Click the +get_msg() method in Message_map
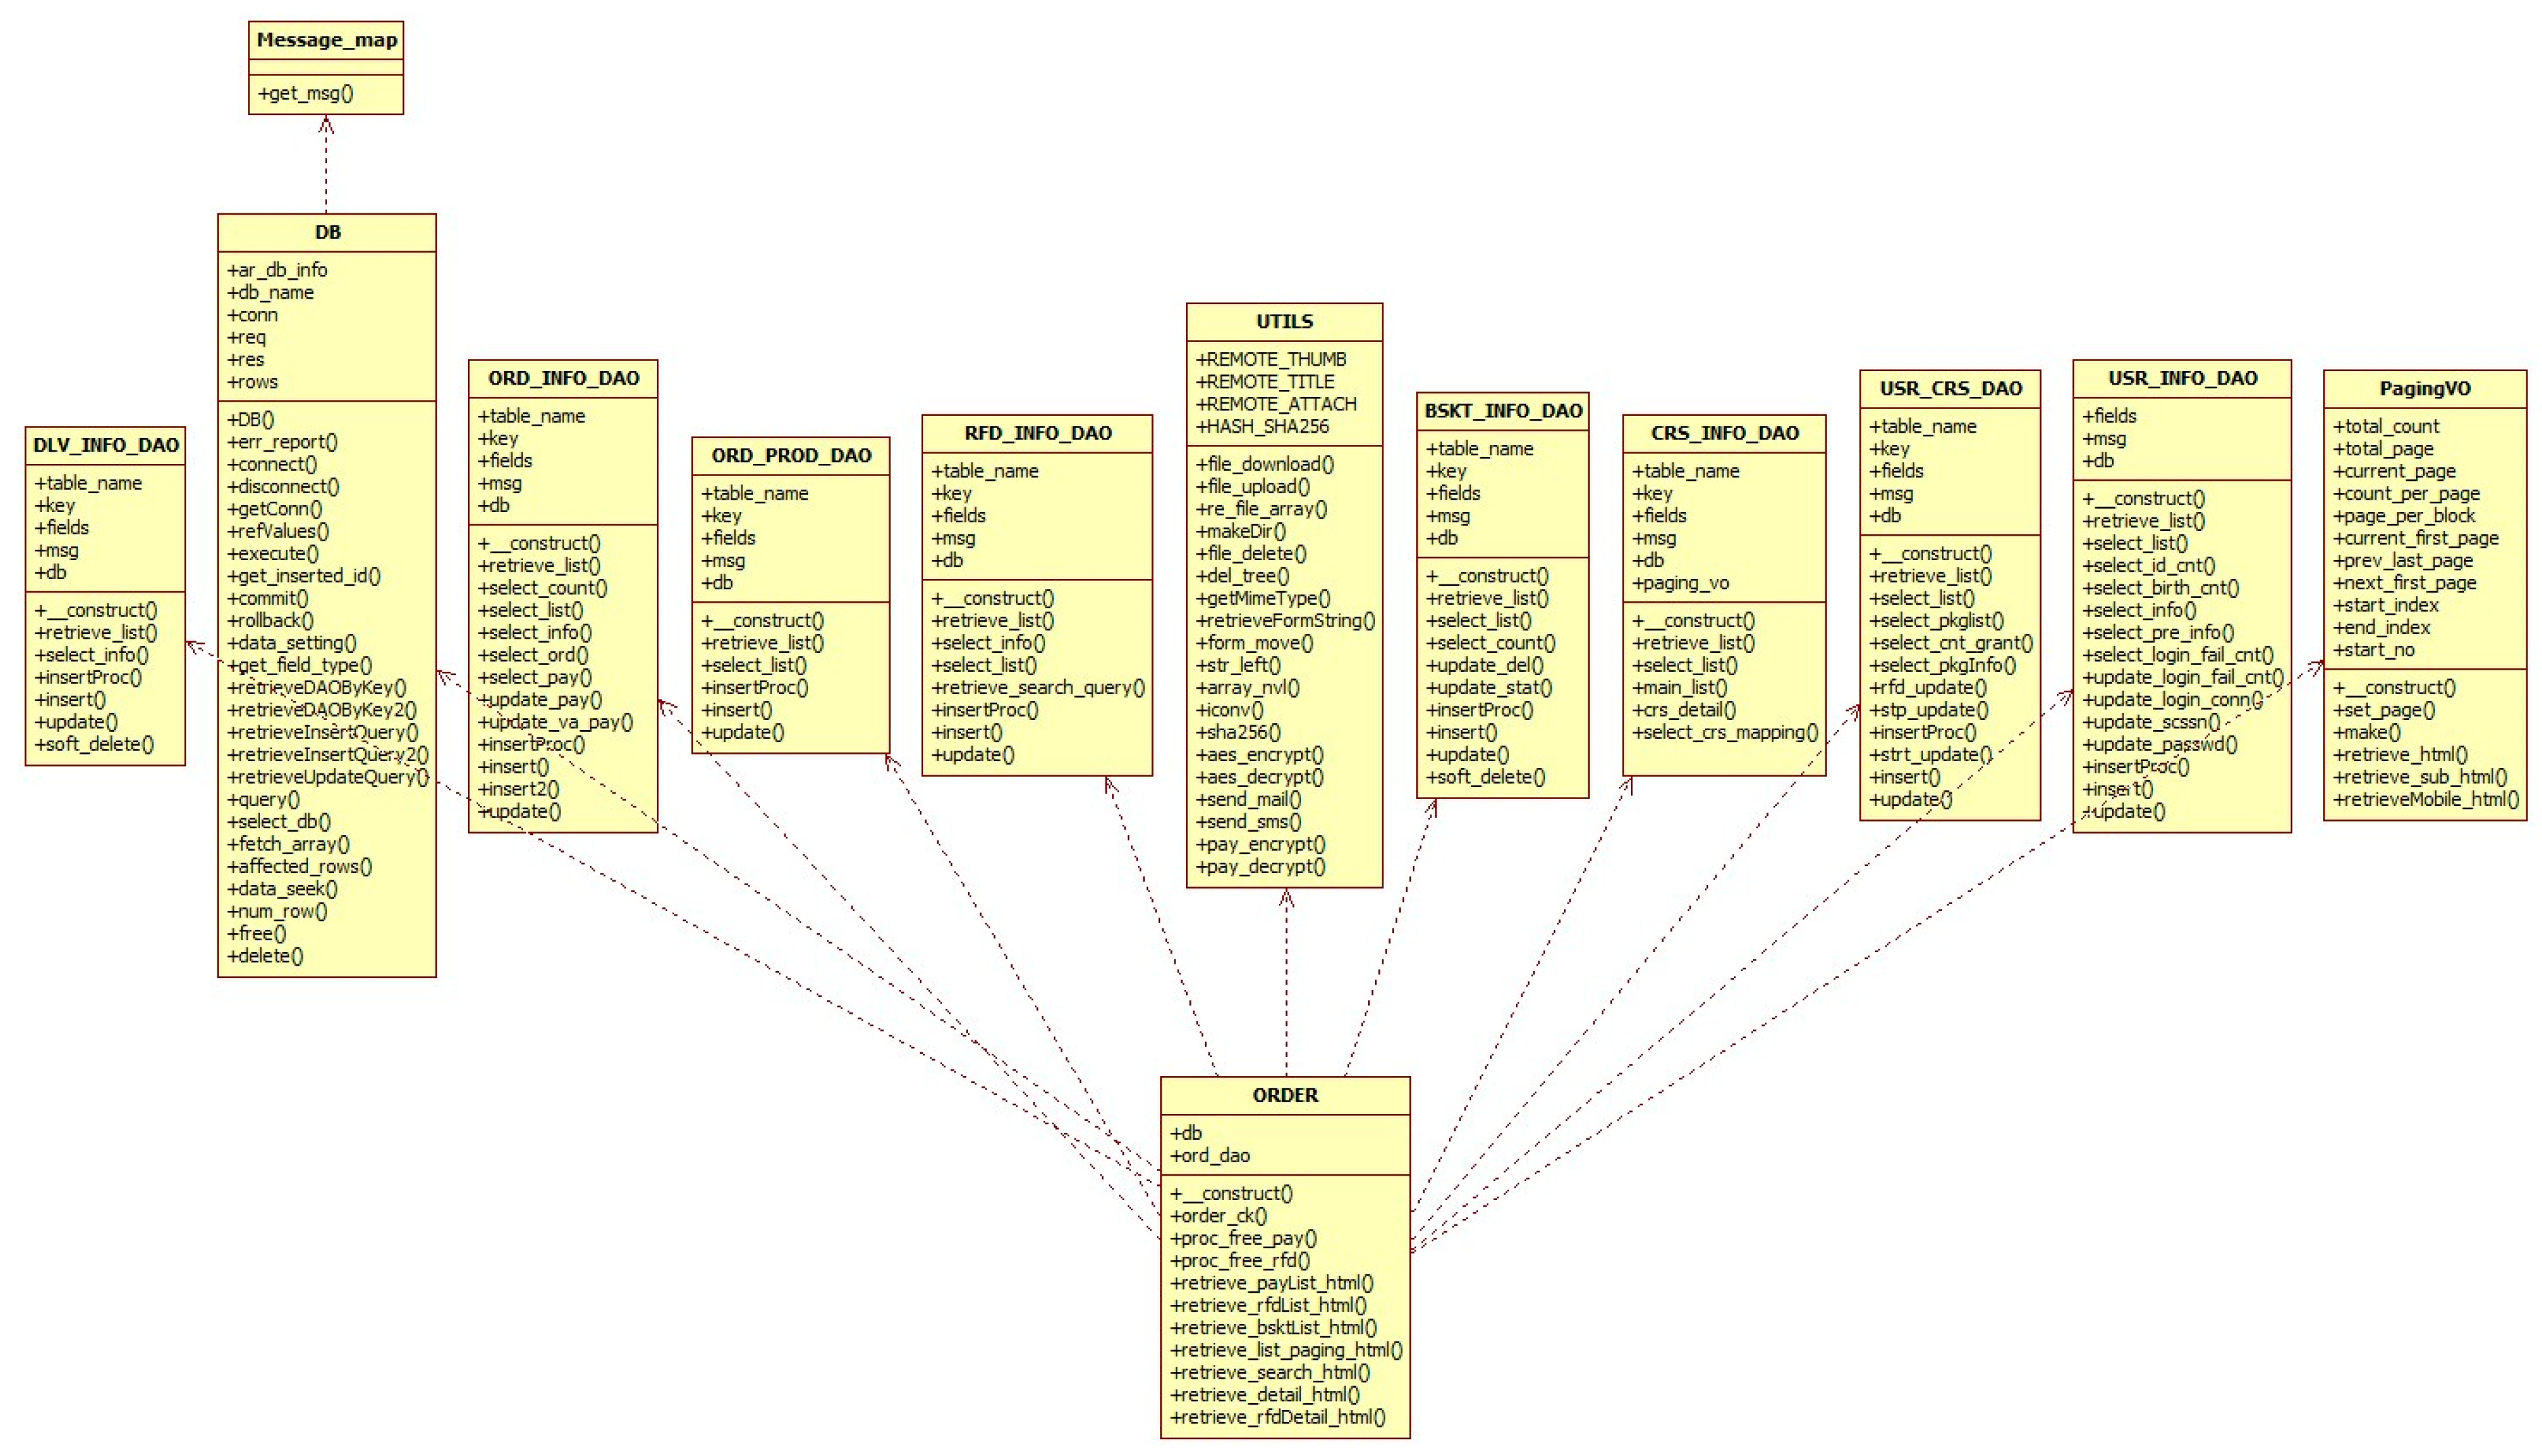Image resolution: width=2542 pixels, height=1456 pixels. coord(305,93)
